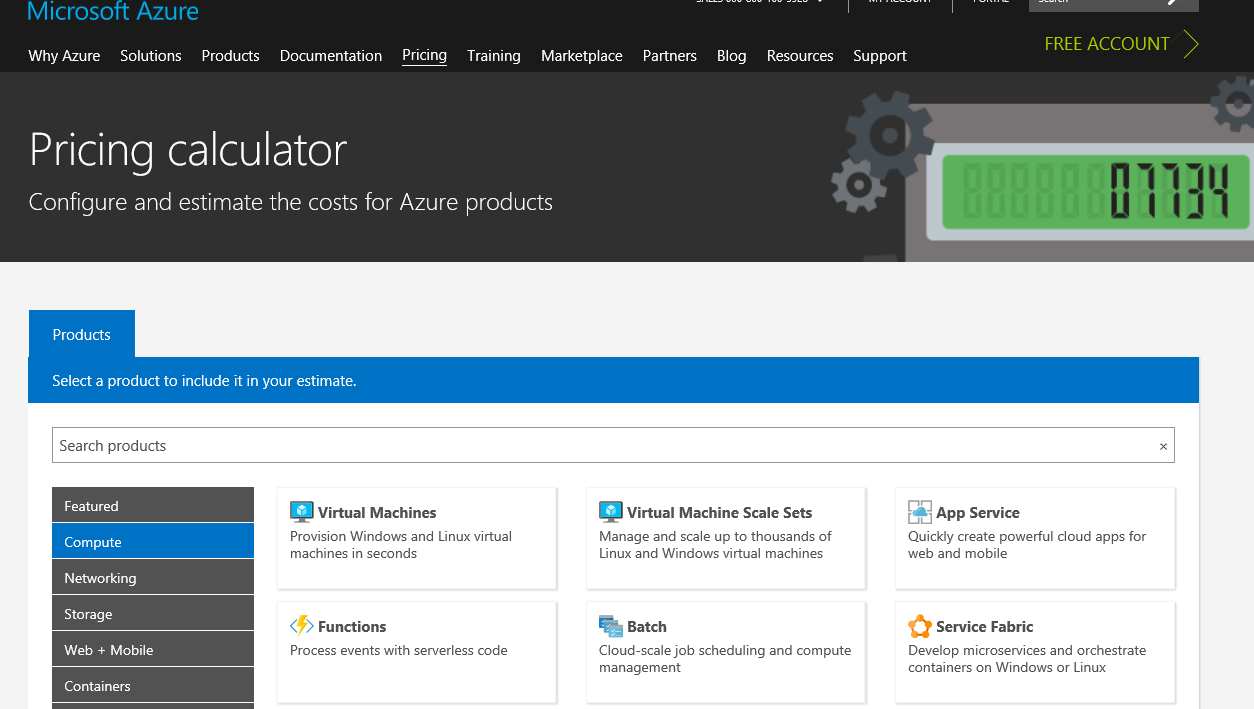Image resolution: width=1254 pixels, height=709 pixels.
Task: Click 'Cloud-scale job scheduling' description
Action: [725, 659]
